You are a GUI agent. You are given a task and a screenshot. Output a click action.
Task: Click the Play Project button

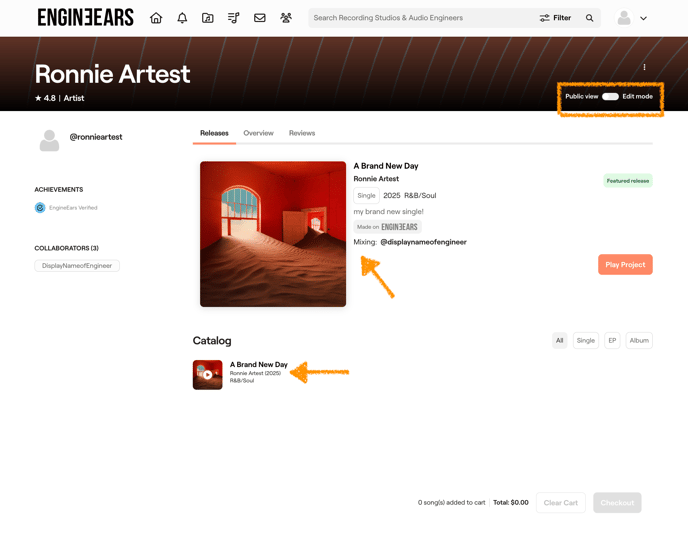tap(625, 265)
